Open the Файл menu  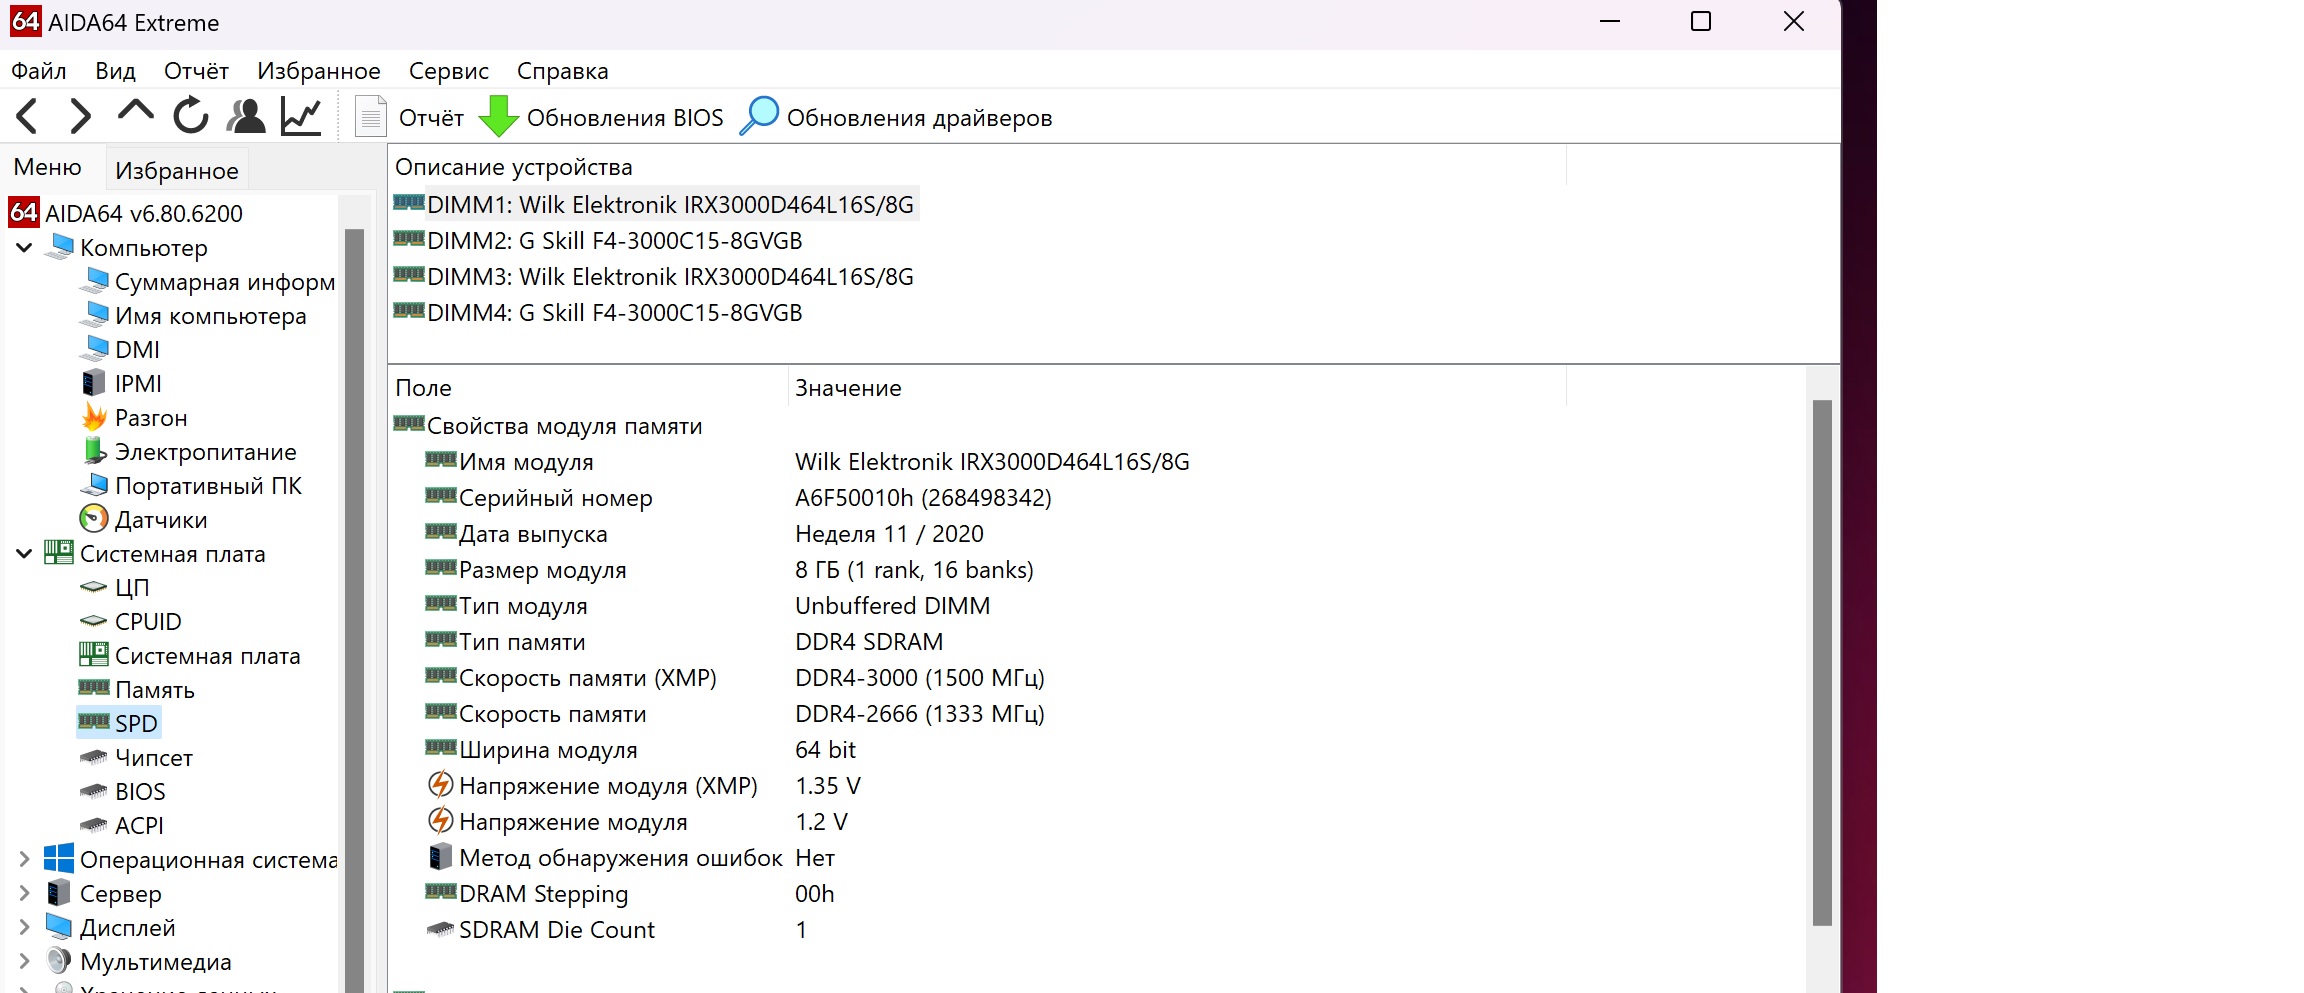[x=39, y=71]
